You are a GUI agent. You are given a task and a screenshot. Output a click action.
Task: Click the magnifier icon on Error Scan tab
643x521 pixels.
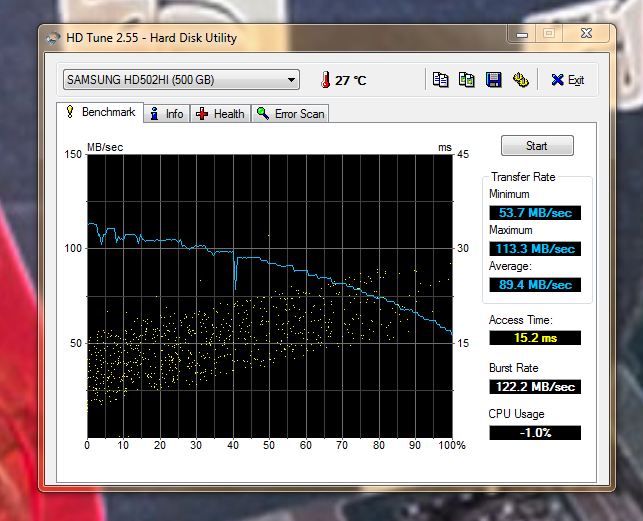pos(262,114)
